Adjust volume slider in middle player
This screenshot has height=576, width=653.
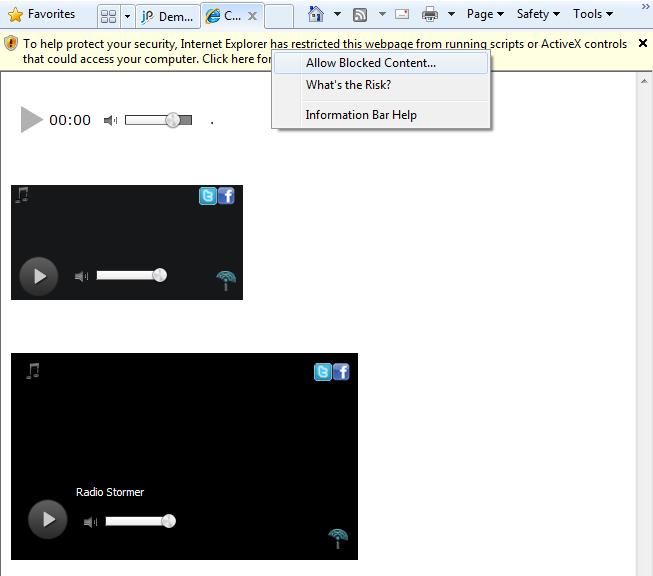(132, 275)
